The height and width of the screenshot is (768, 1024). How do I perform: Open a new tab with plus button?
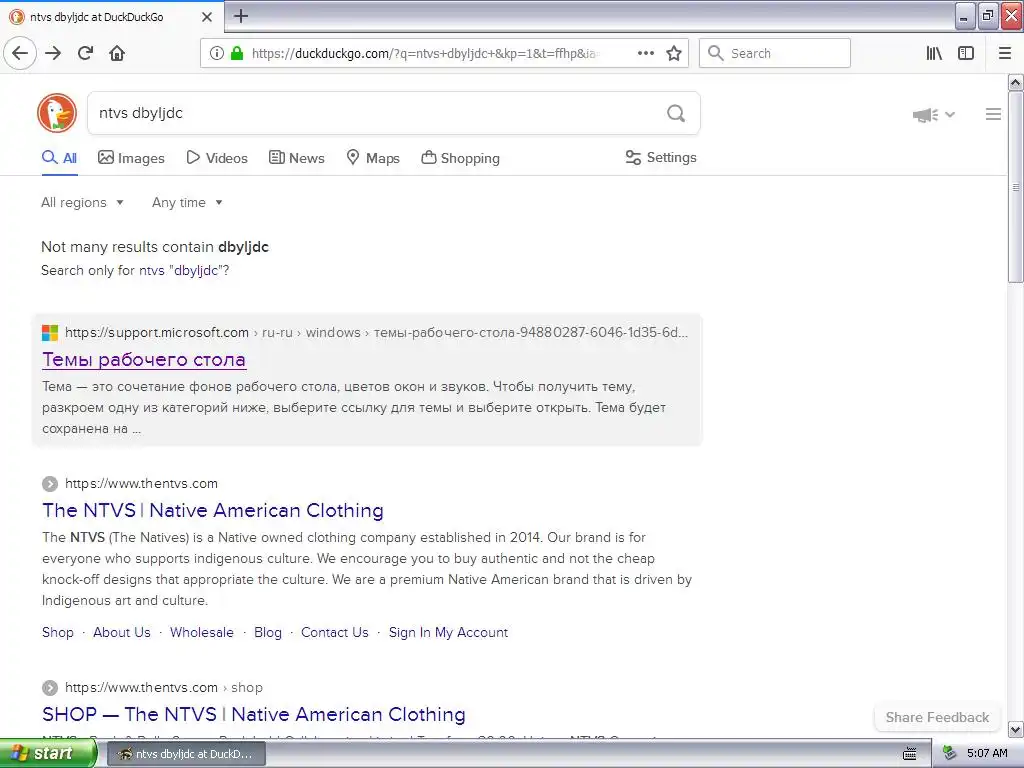(241, 16)
